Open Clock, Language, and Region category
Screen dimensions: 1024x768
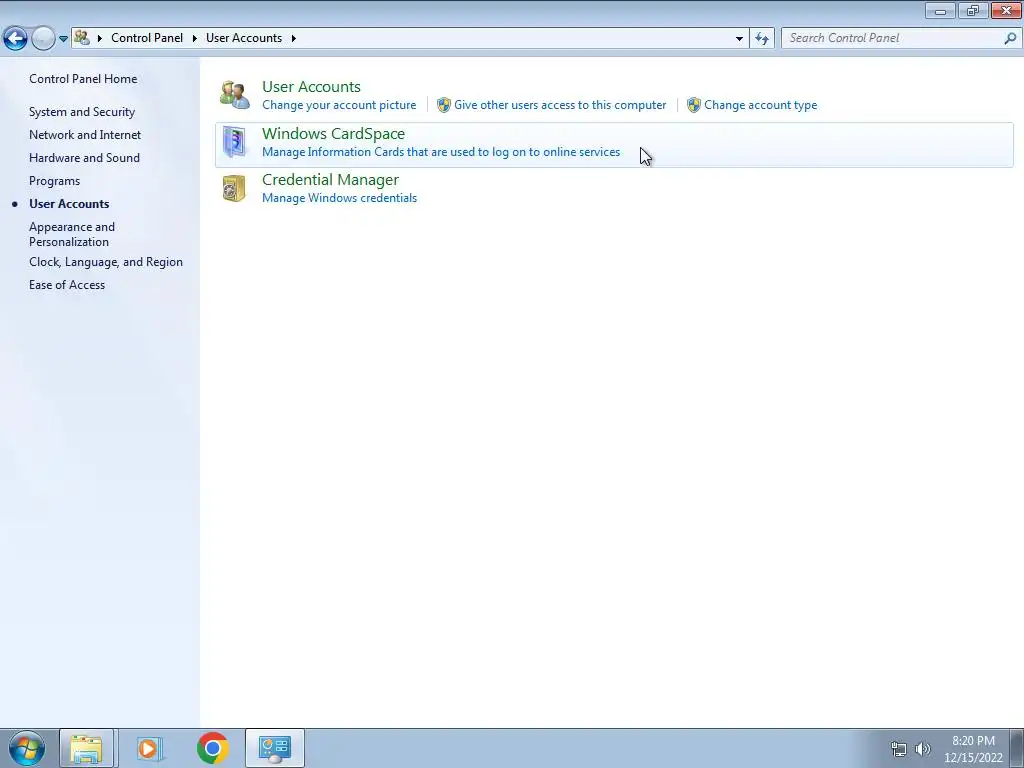[106, 262]
